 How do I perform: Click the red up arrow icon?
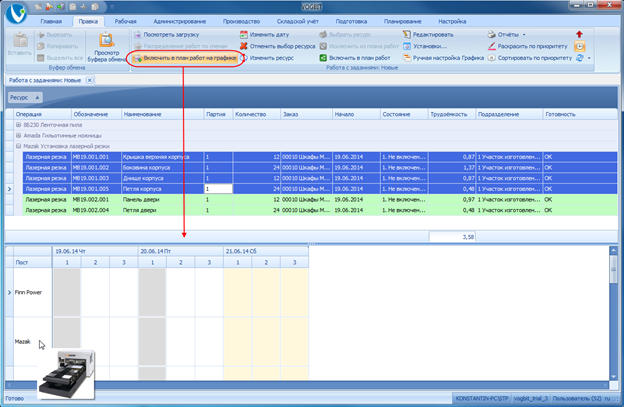(x=578, y=34)
